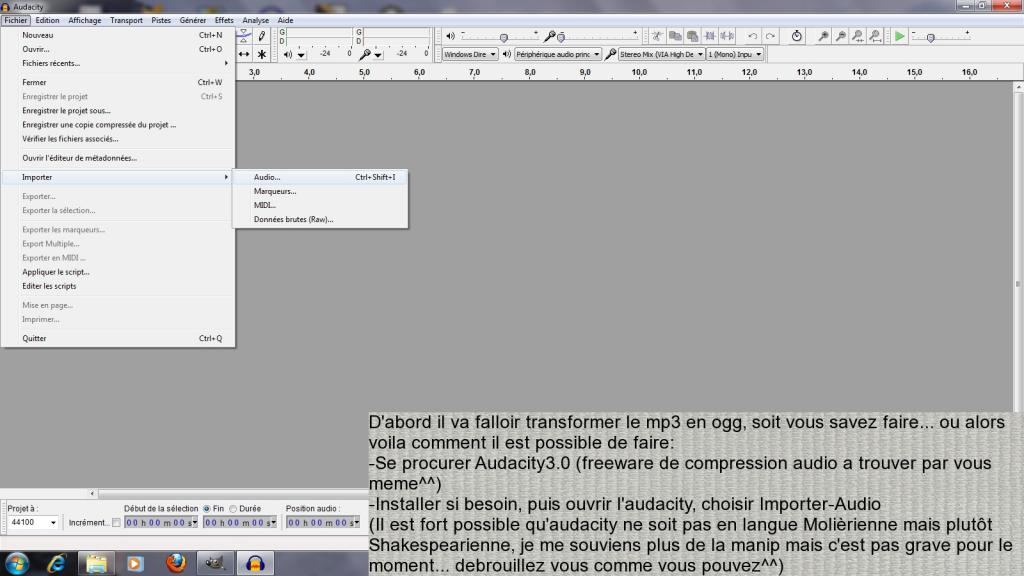Select the Multi-tool asterisk icon

[x=262, y=54]
